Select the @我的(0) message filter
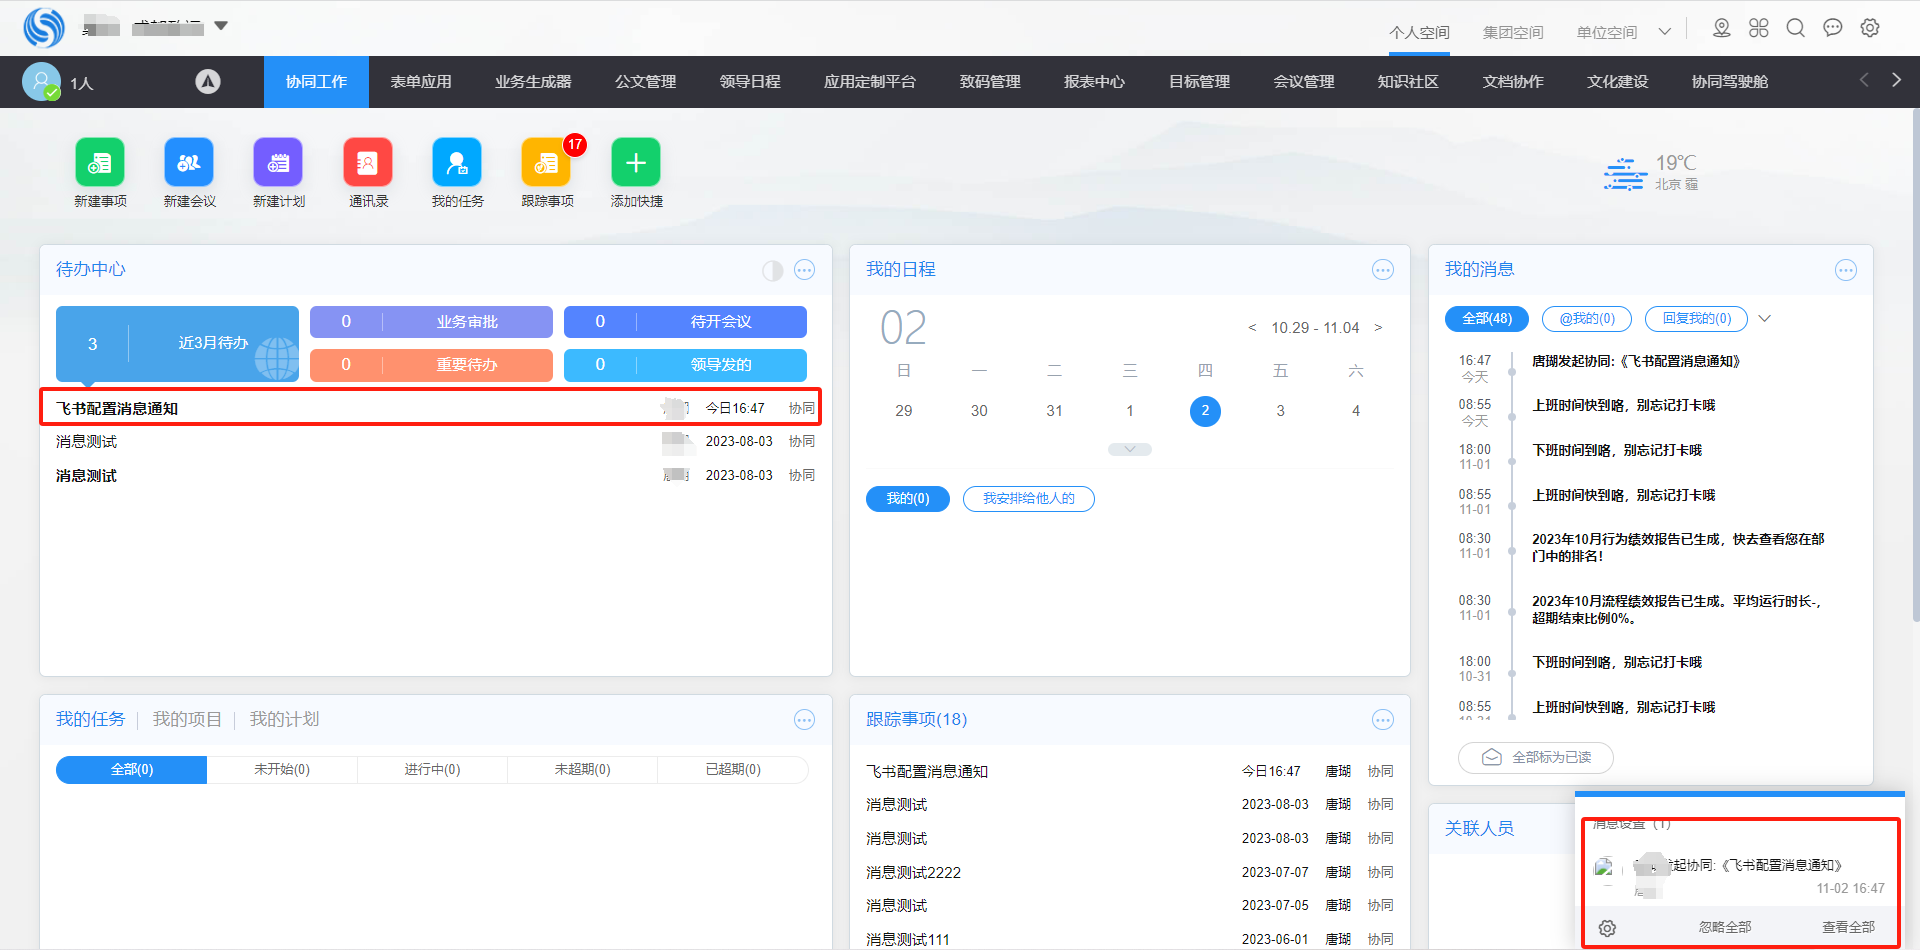The width and height of the screenshot is (1920, 950). pyautogui.click(x=1586, y=319)
